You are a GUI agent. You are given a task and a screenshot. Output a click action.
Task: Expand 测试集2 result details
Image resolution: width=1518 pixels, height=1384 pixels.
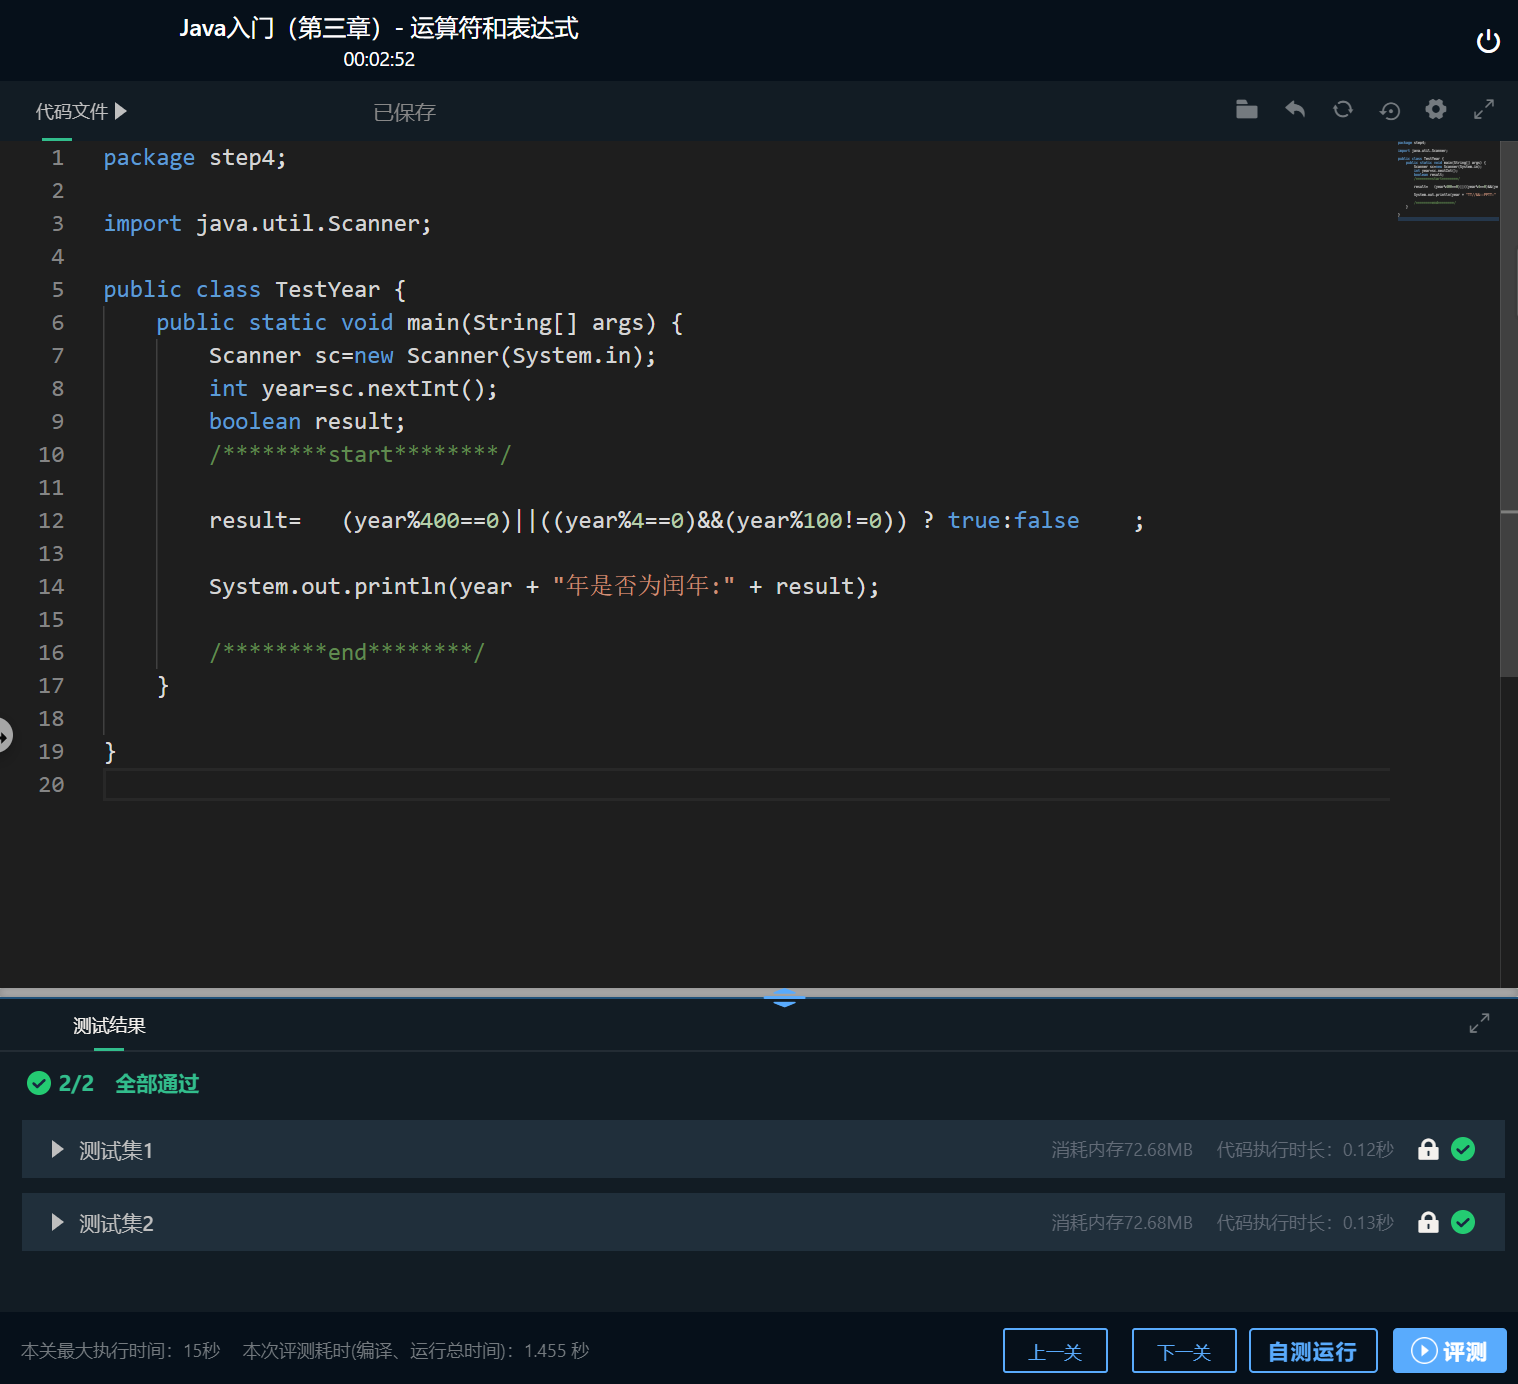(x=57, y=1222)
